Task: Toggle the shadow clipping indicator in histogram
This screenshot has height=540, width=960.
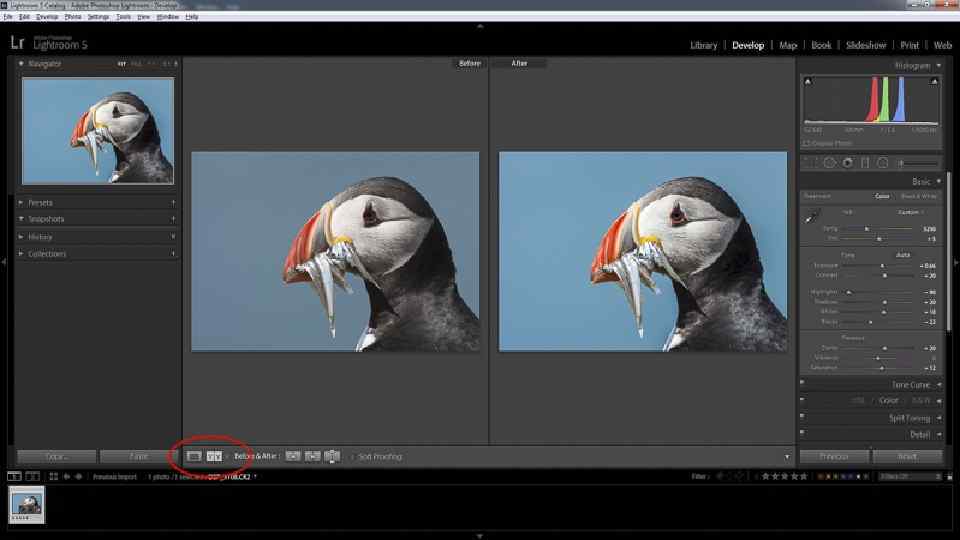Action: (808, 81)
